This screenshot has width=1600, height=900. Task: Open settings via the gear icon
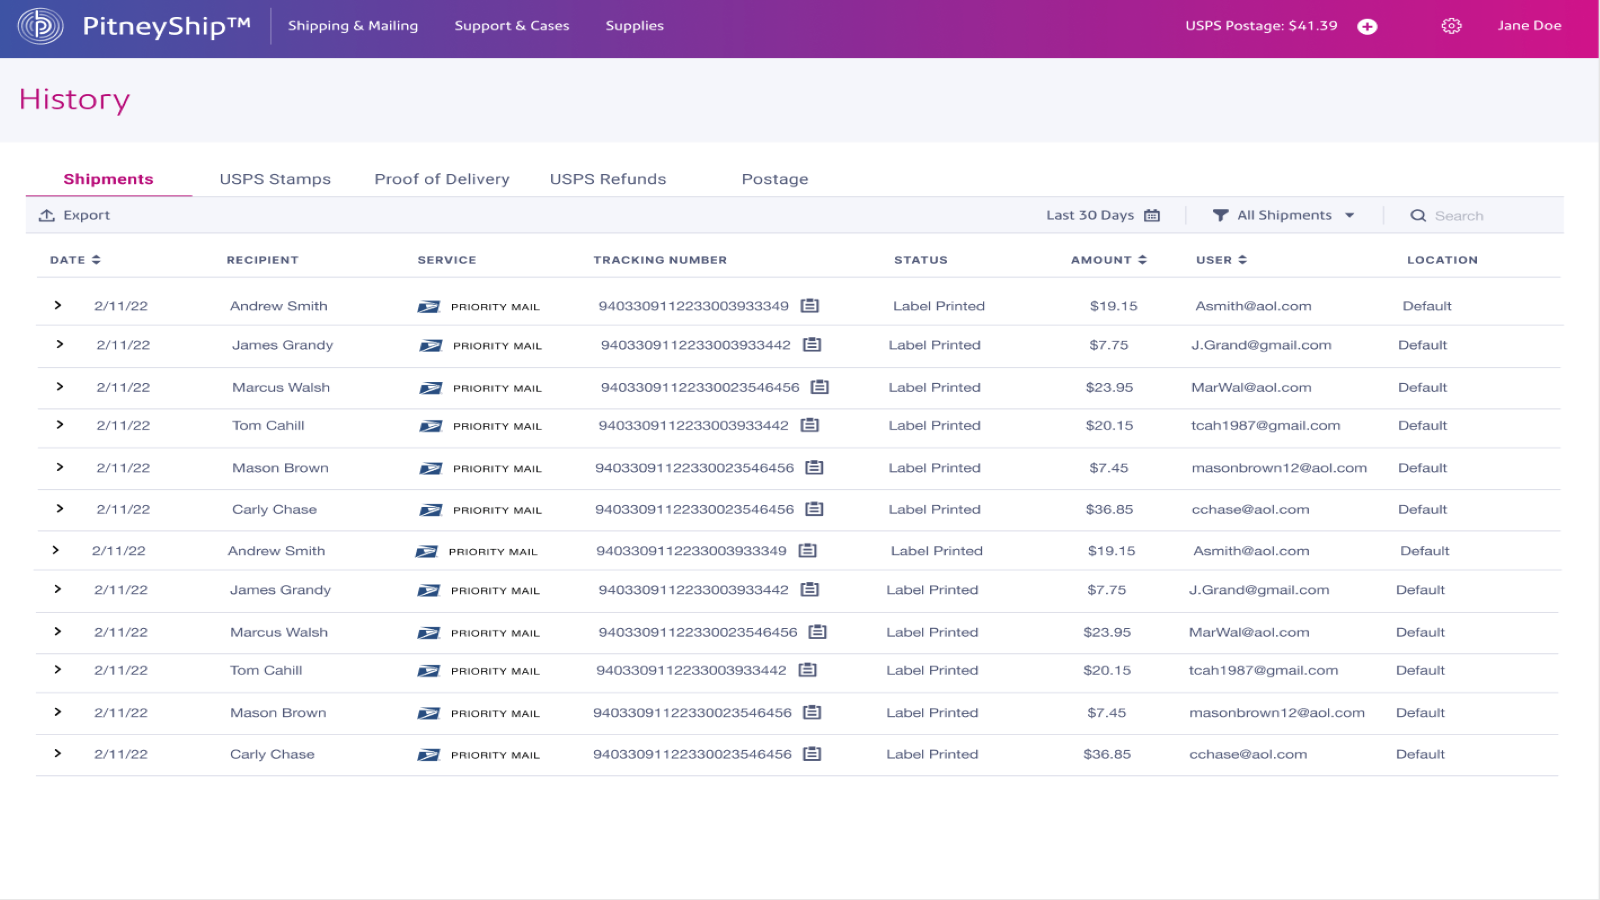[1451, 26]
